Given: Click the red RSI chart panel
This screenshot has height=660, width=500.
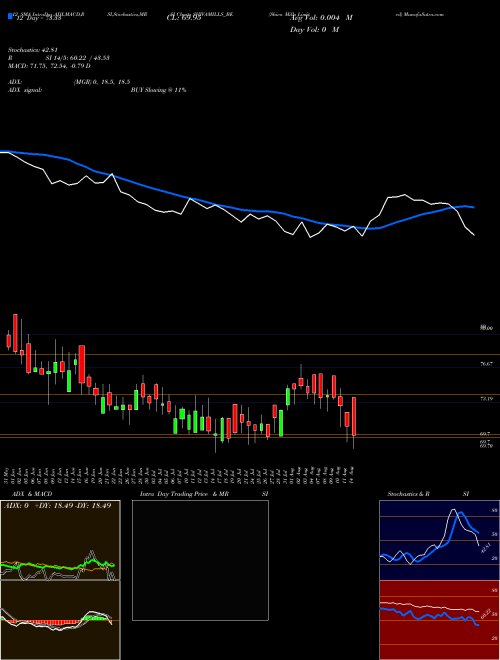Looking at the screenshot, I should pos(439,620).
